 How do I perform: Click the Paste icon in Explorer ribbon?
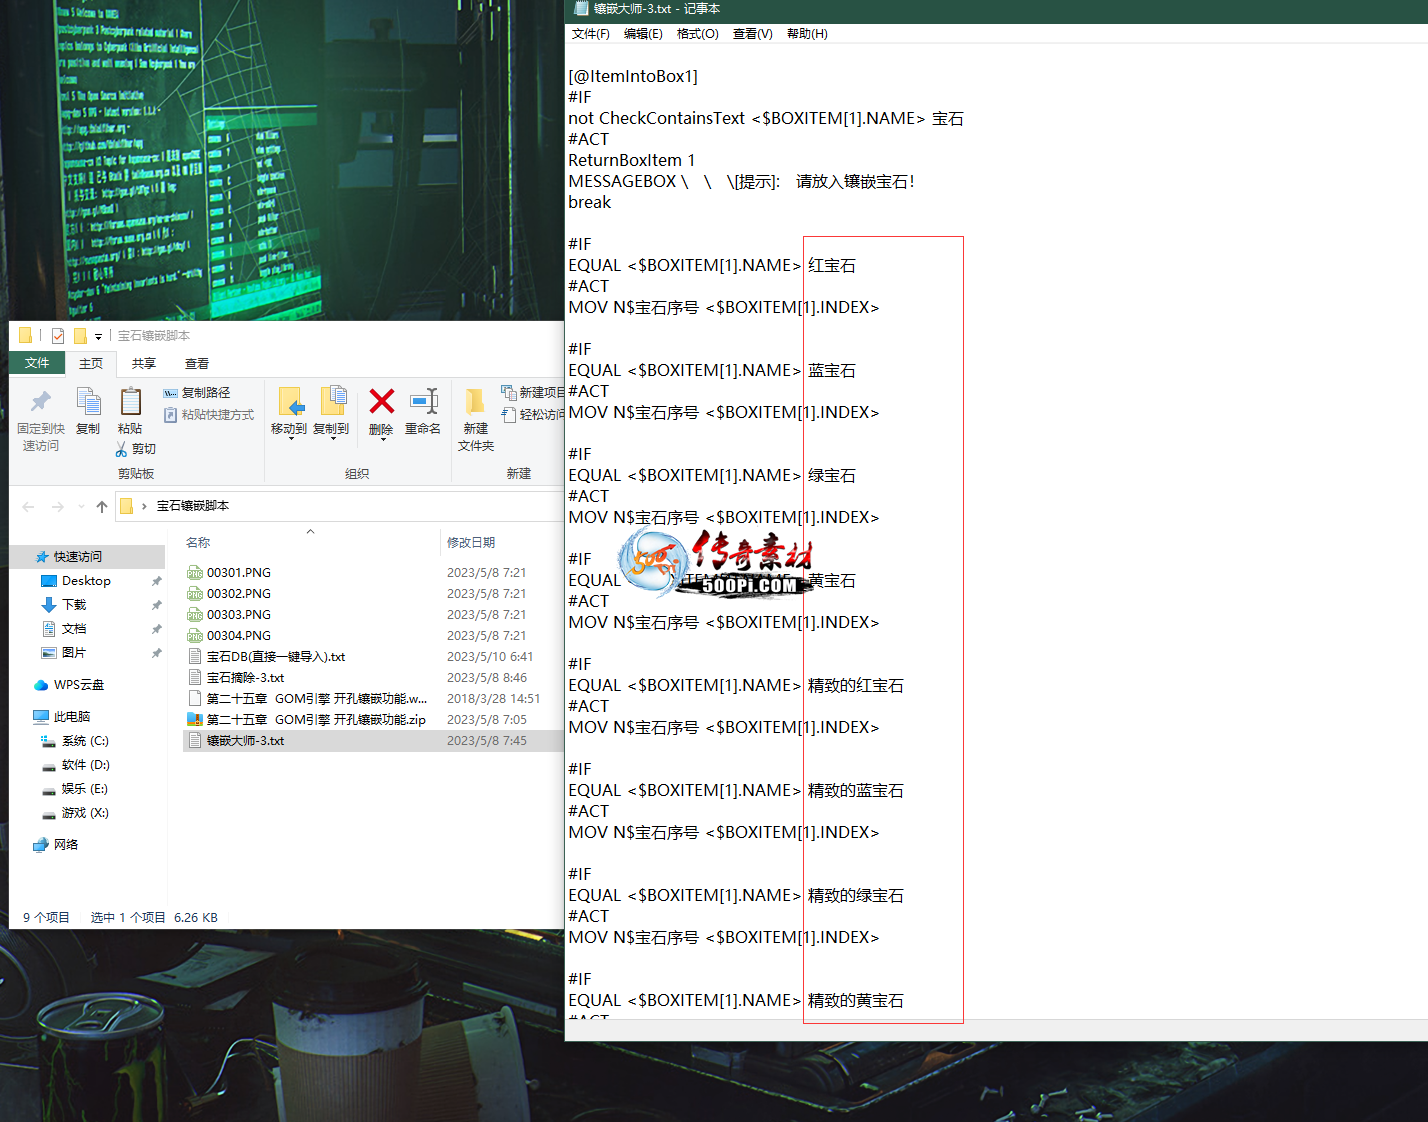130,402
